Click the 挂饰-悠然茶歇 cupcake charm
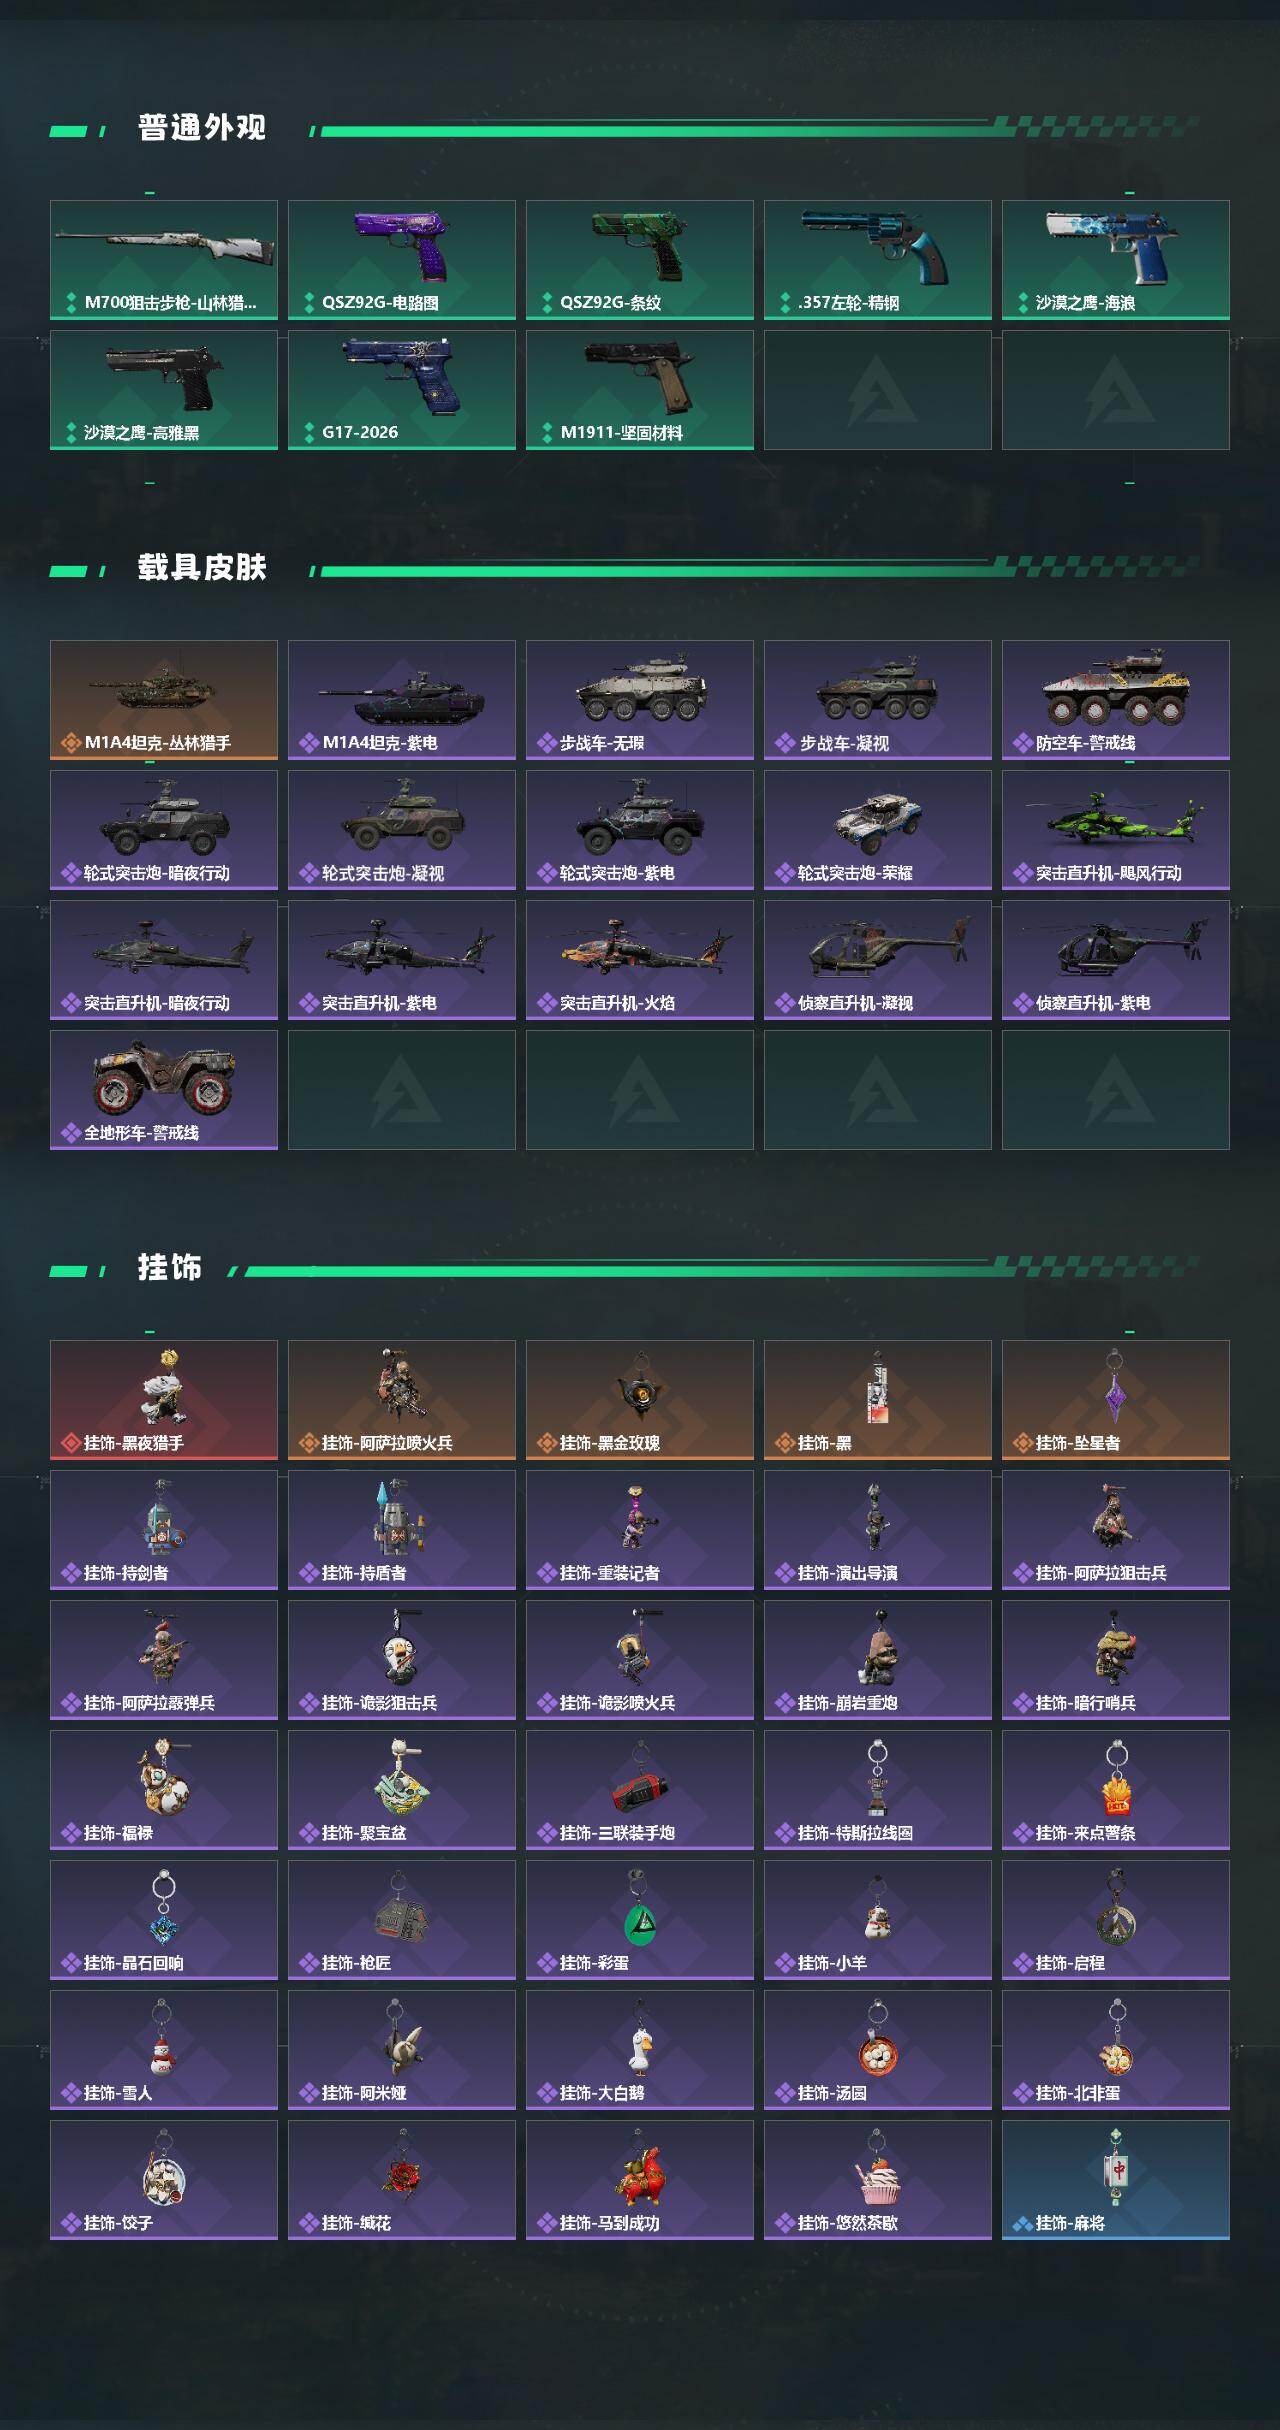Screen dimensions: 1280x2430 point(878,2180)
